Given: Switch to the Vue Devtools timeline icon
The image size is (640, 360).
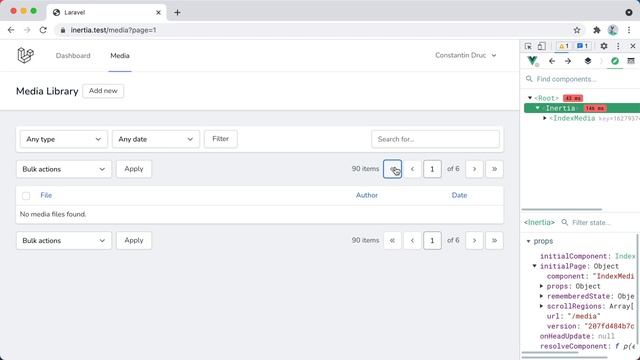Looking at the screenshot, I should (x=631, y=61).
